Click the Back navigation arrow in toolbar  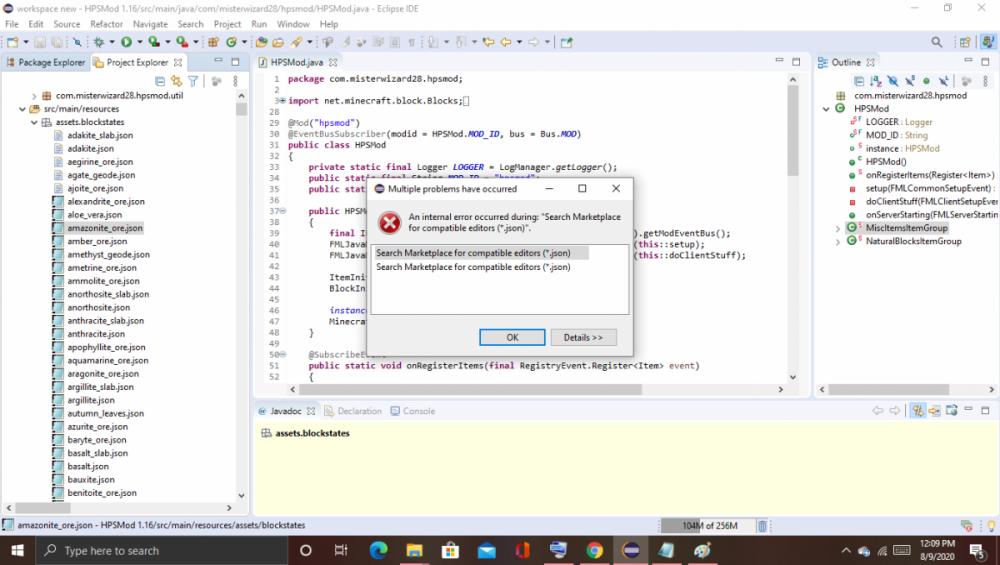point(506,42)
